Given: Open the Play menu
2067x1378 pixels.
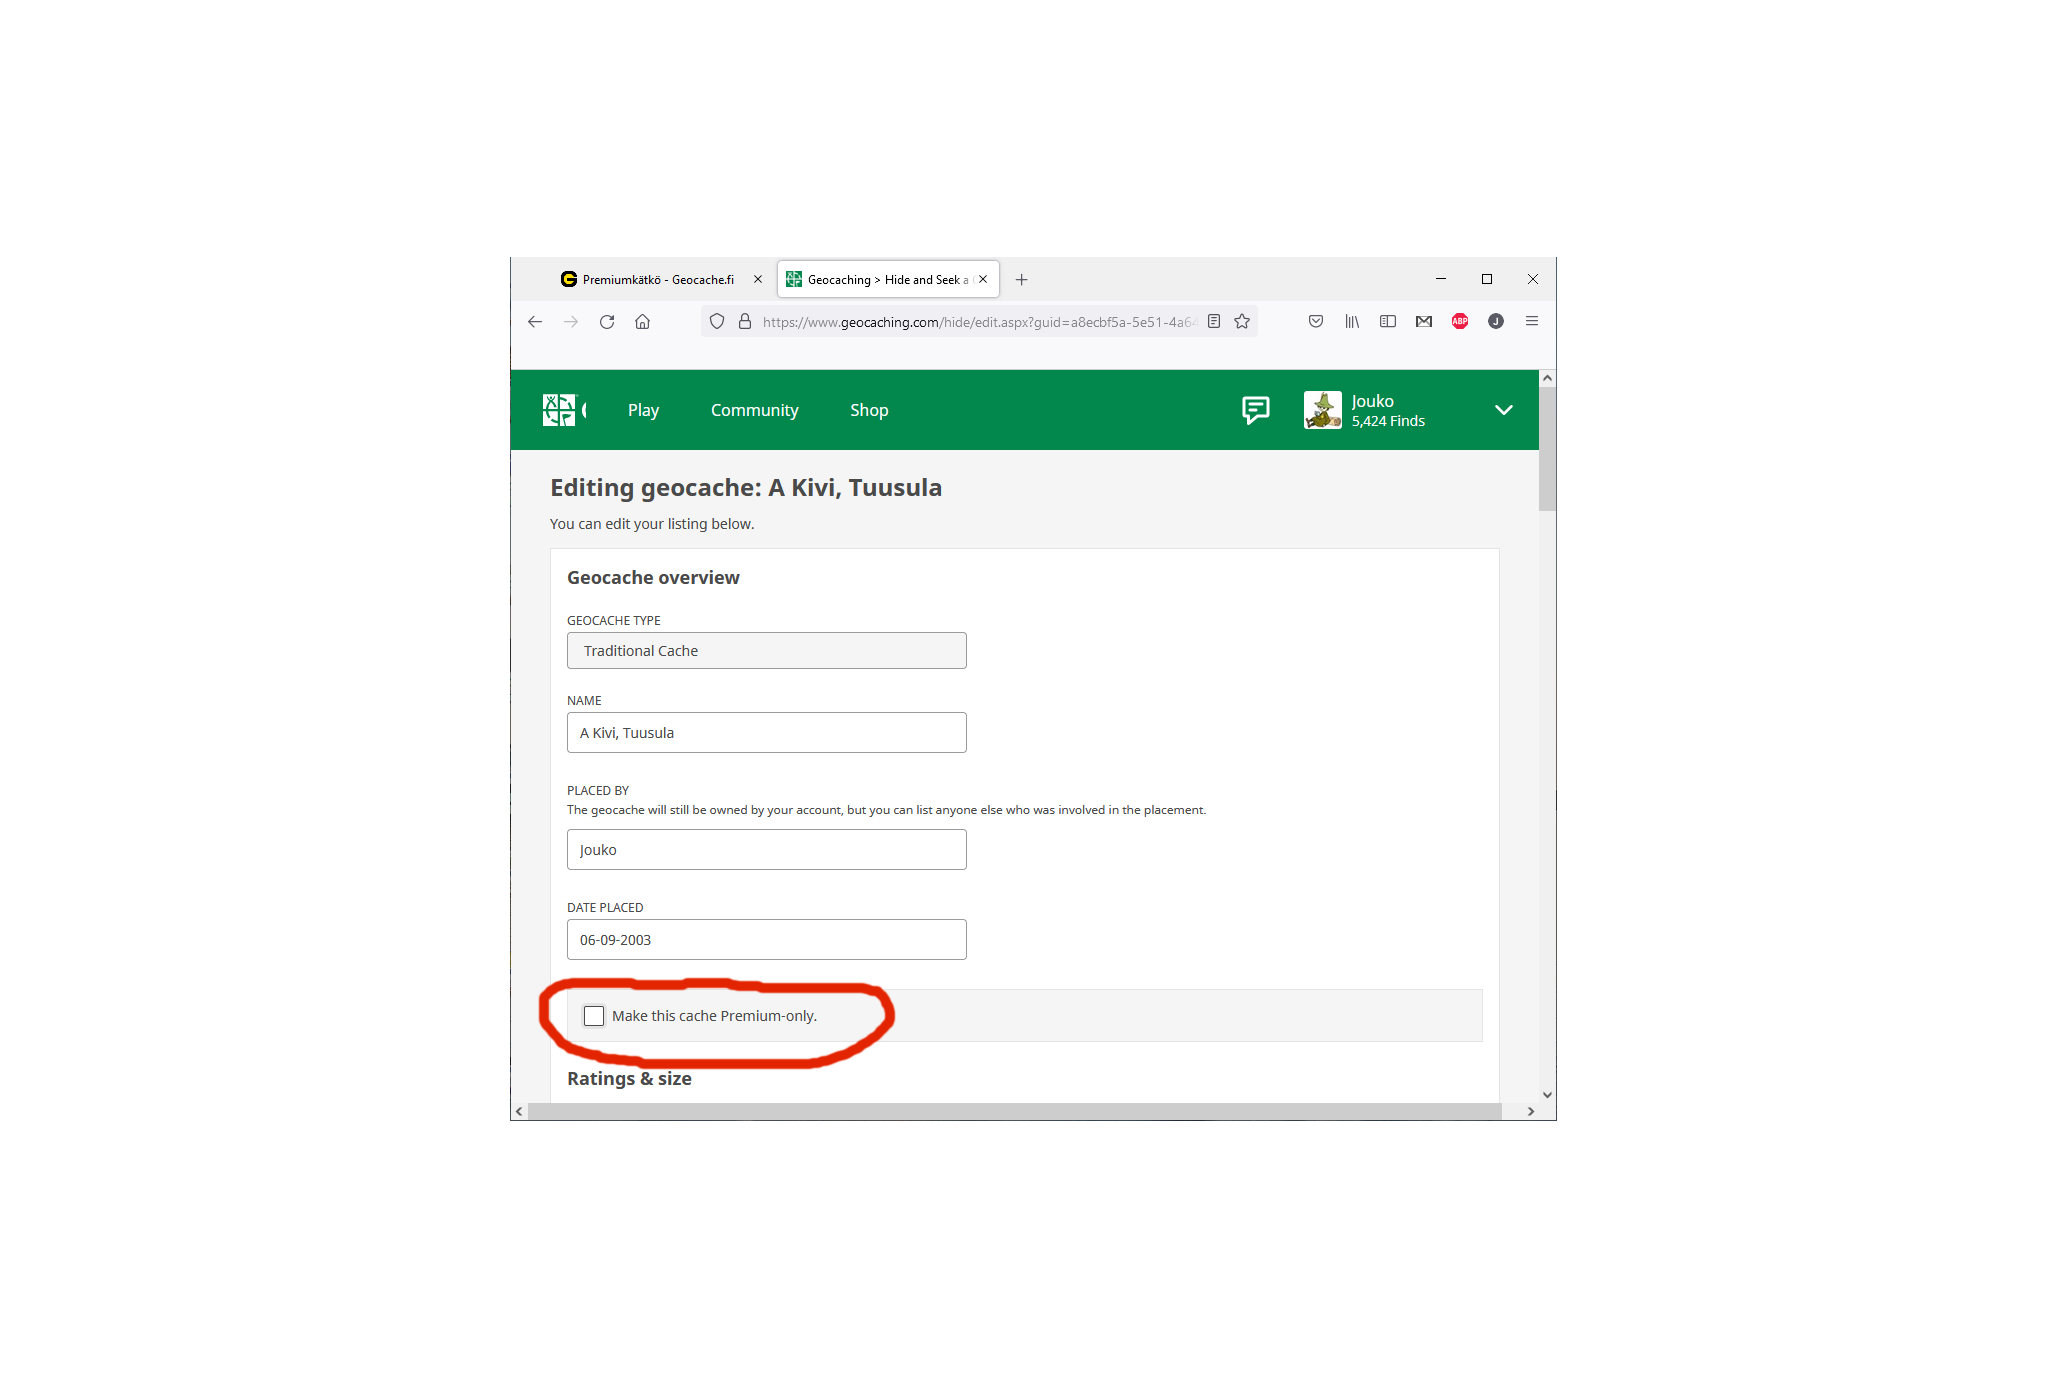Looking at the screenshot, I should coord(643,410).
